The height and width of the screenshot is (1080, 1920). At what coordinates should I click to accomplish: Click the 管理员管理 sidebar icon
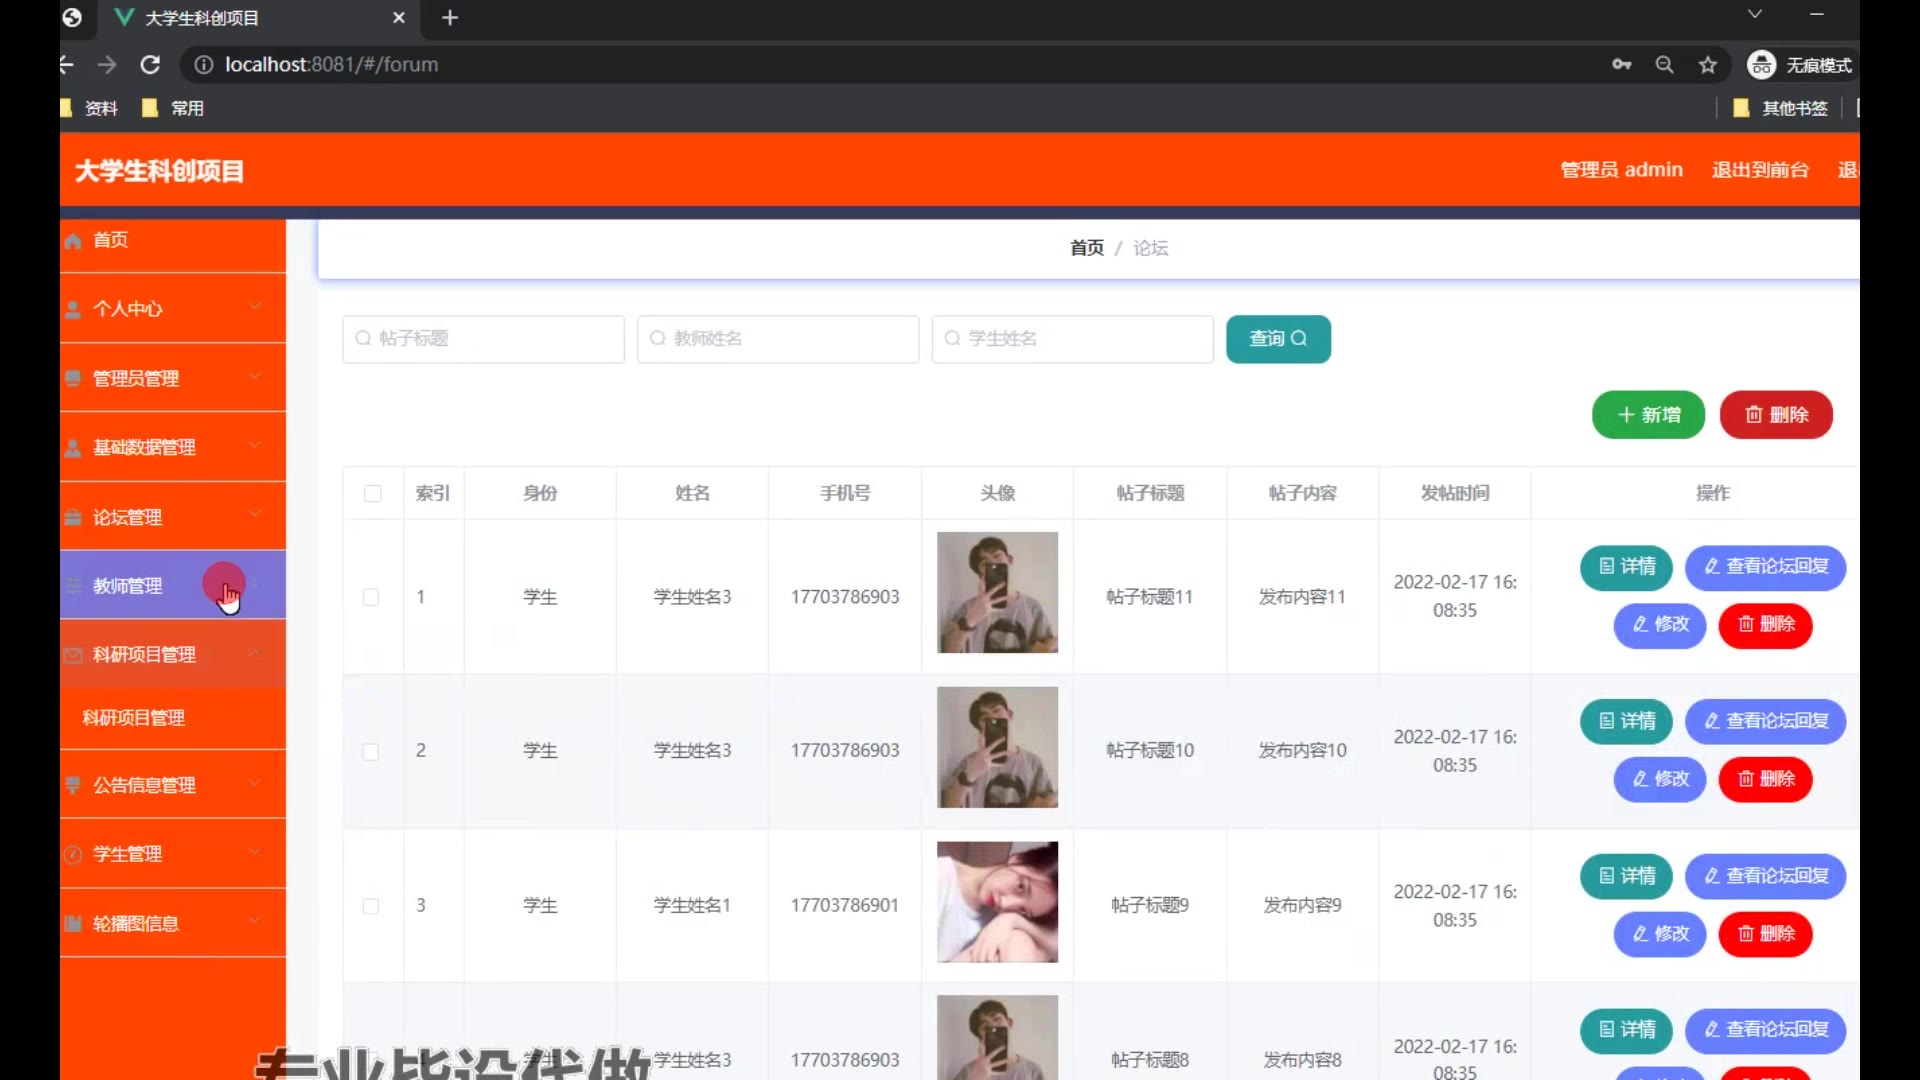pyautogui.click(x=73, y=378)
